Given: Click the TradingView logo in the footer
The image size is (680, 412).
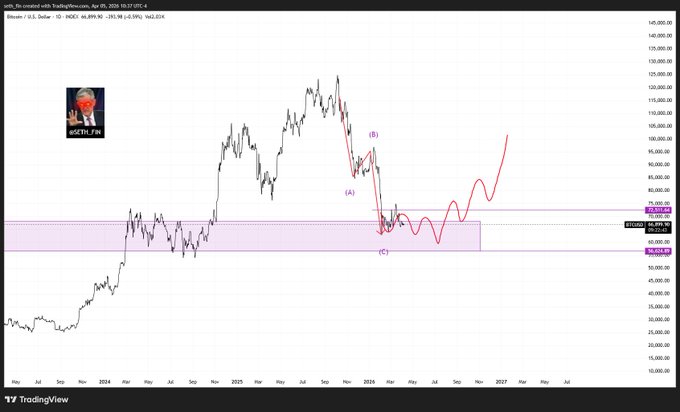Looking at the screenshot, I should pyautogui.click(x=37, y=399).
